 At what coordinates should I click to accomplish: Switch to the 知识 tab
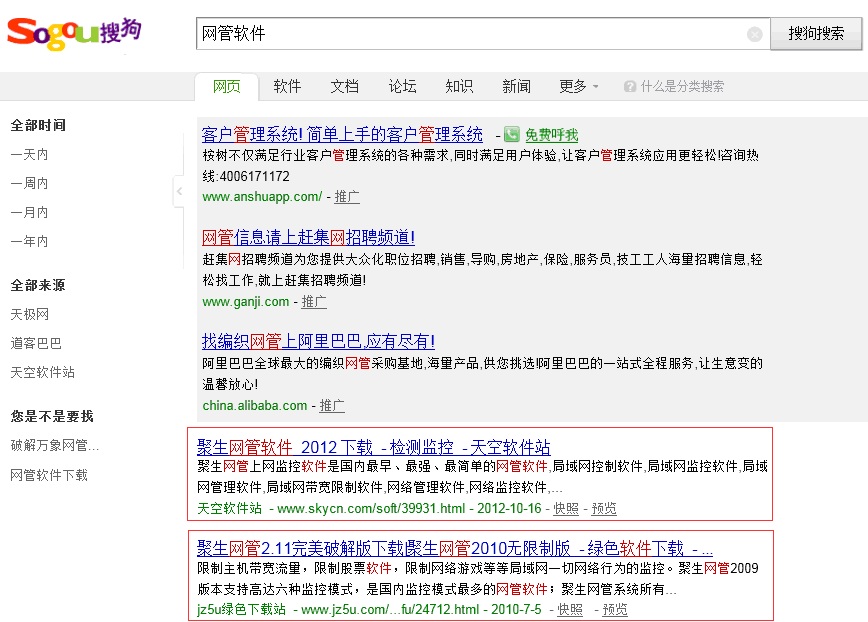[x=459, y=86]
